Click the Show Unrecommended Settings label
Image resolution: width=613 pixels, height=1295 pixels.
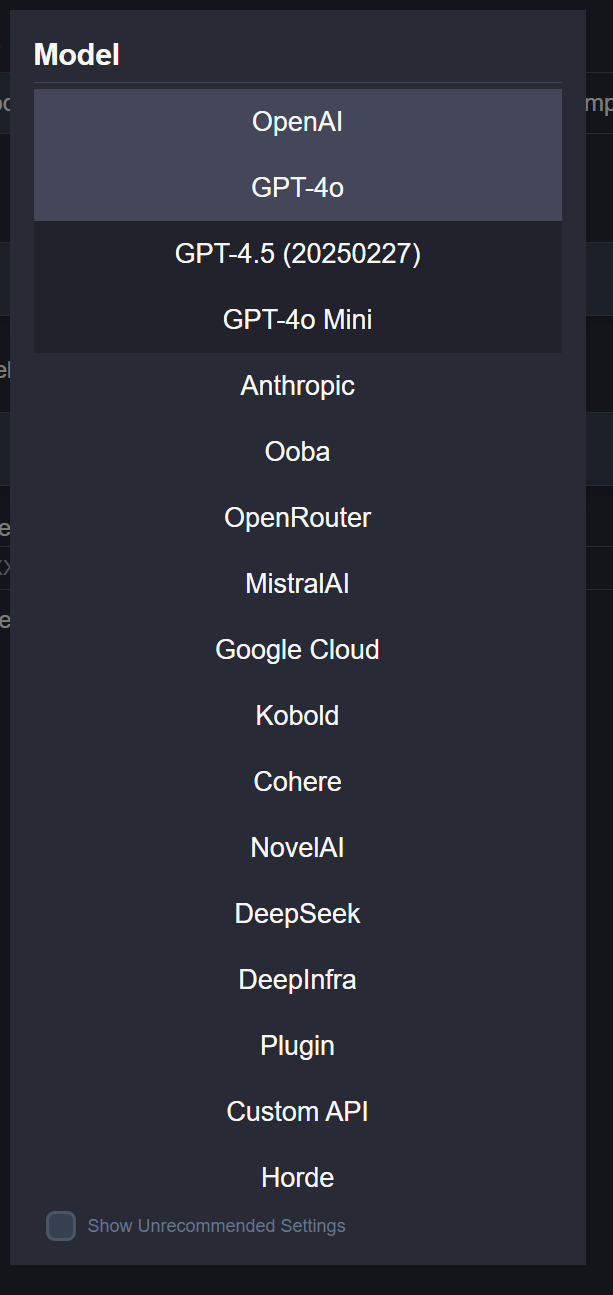pos(216,1226)
